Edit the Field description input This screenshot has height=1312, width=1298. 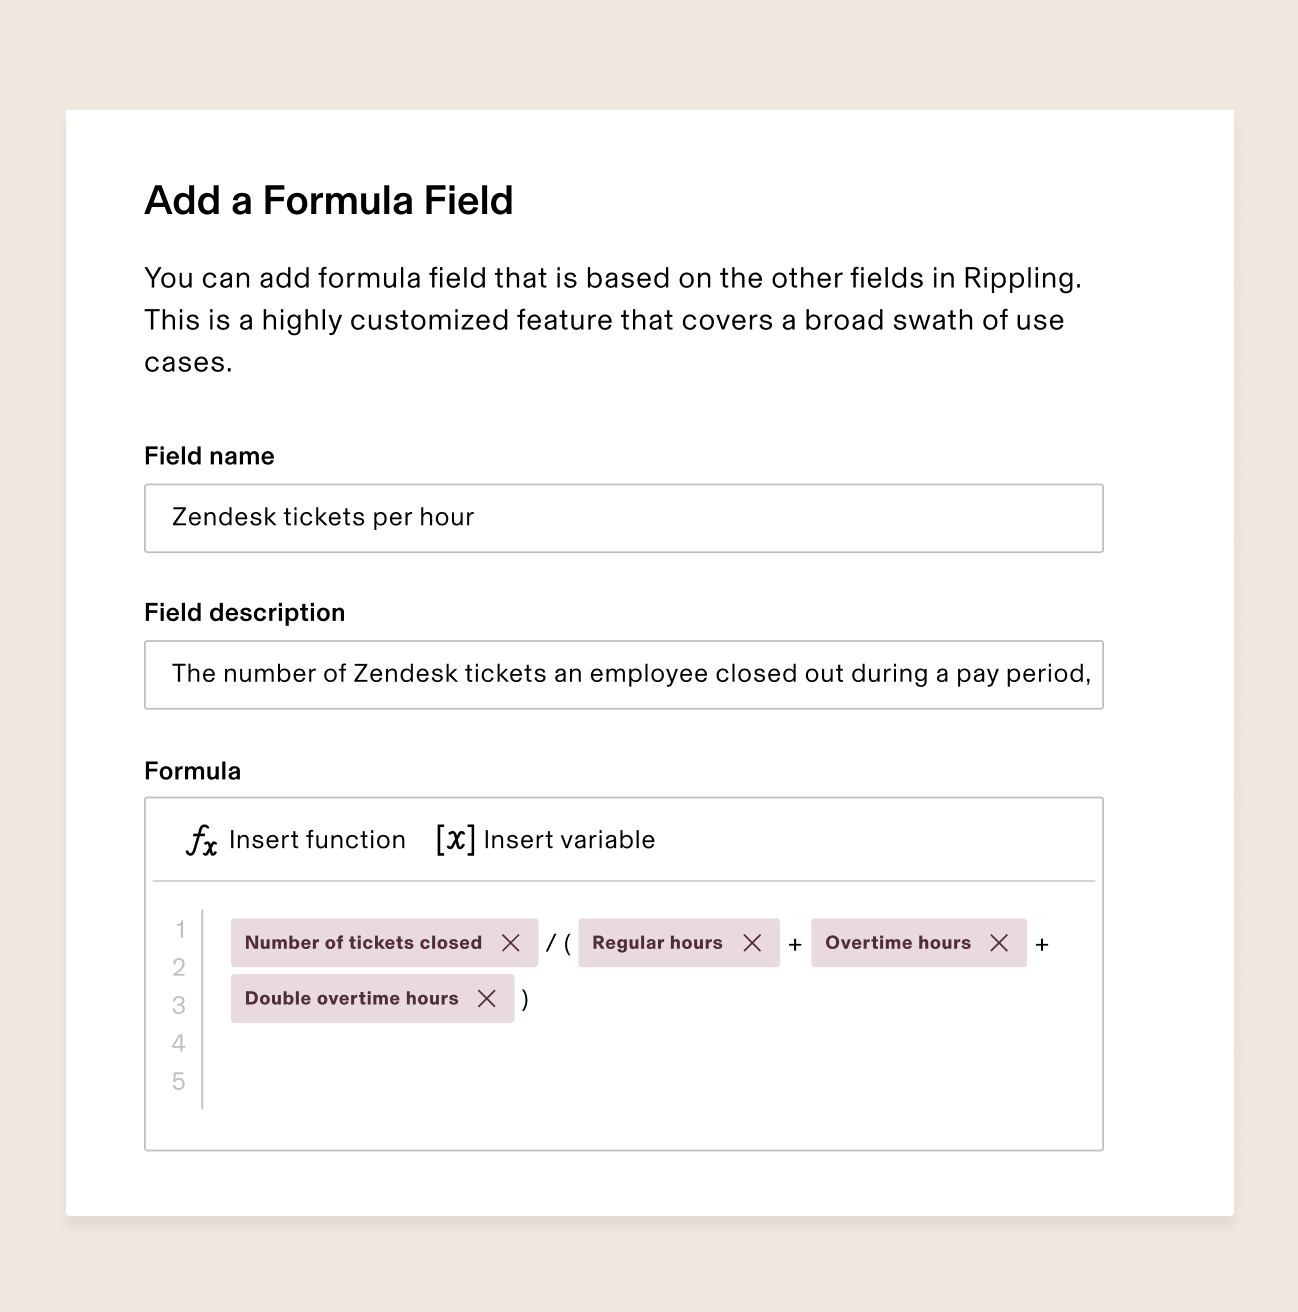tap(624, 675)
